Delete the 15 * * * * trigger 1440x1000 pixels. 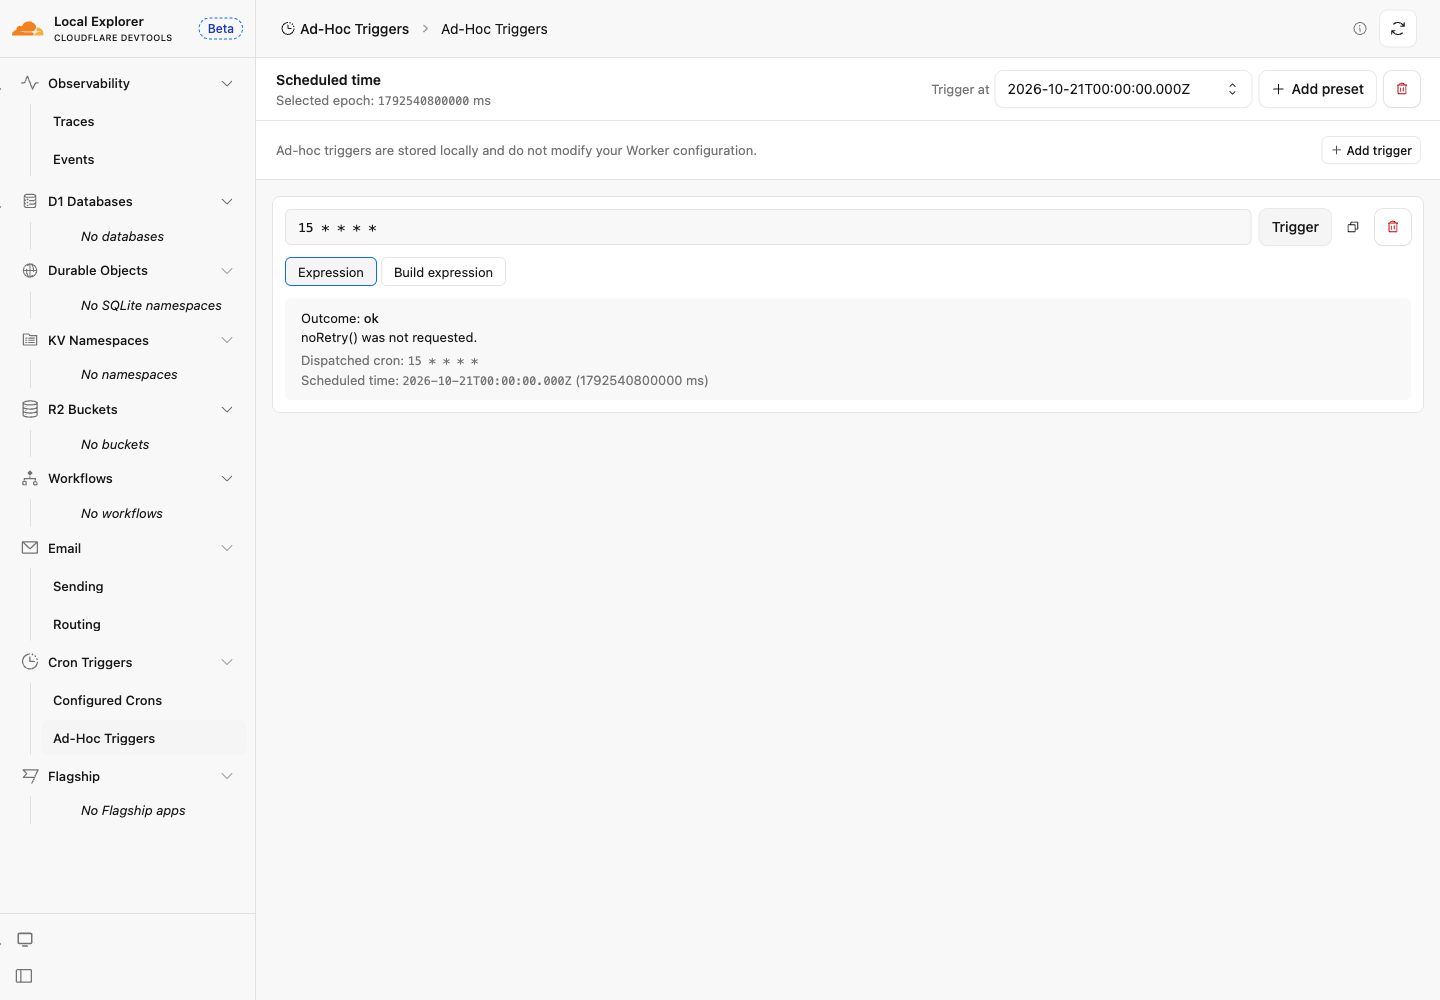click(x=1393, y=227)
